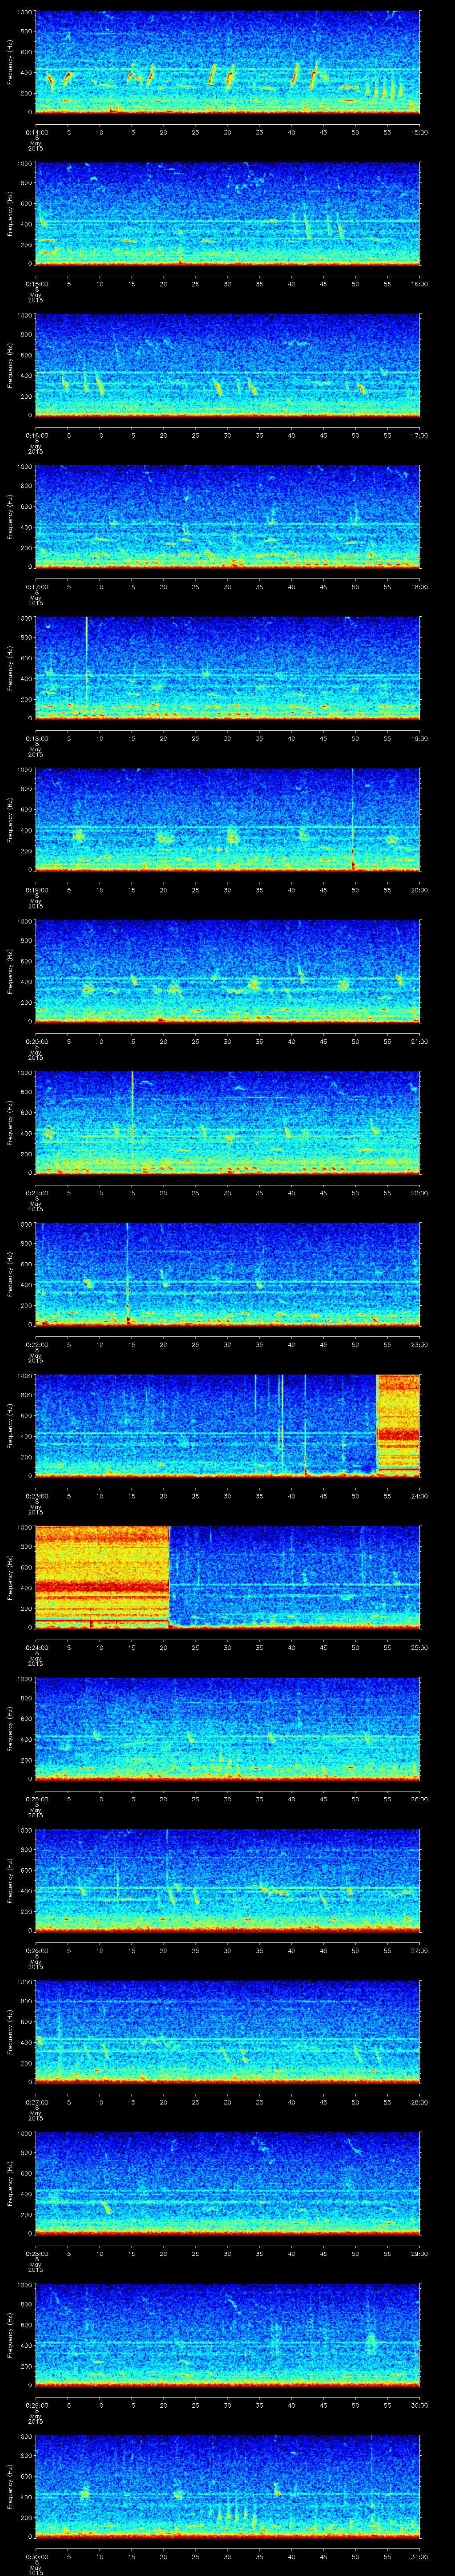Open the spectrogram panel starting at 0:25:00

coord(227,1728)
